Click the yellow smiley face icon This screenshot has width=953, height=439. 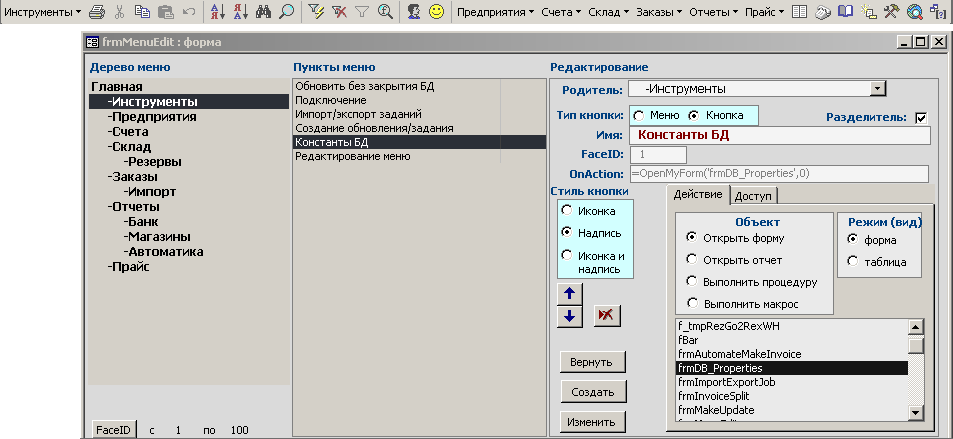pyautogui.click(x=436, y=12)
